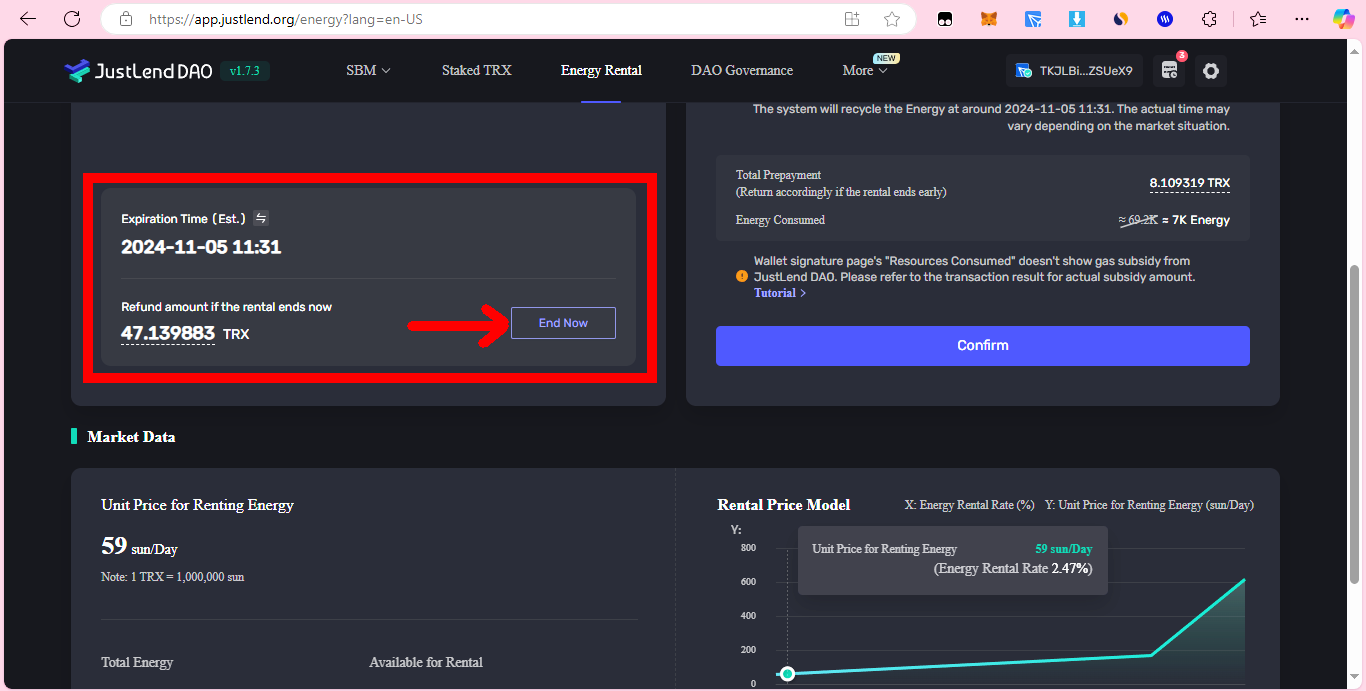Screen dimensions: 1366x691
Task: Click the v1.7.3 version badge
Action: point(245,71)
